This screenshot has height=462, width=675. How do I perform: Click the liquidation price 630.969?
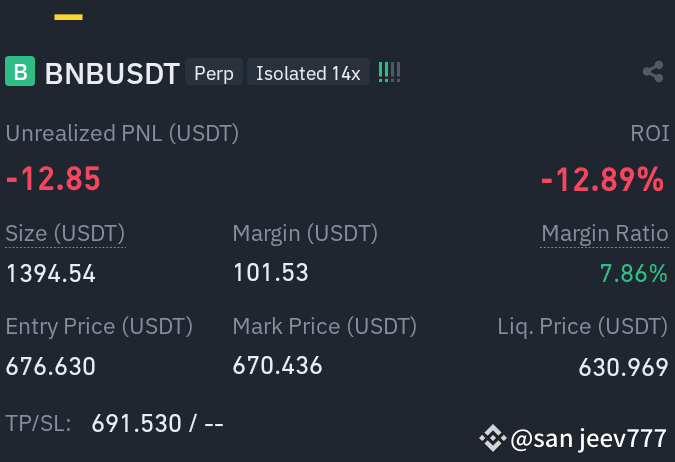coord(623,367)
